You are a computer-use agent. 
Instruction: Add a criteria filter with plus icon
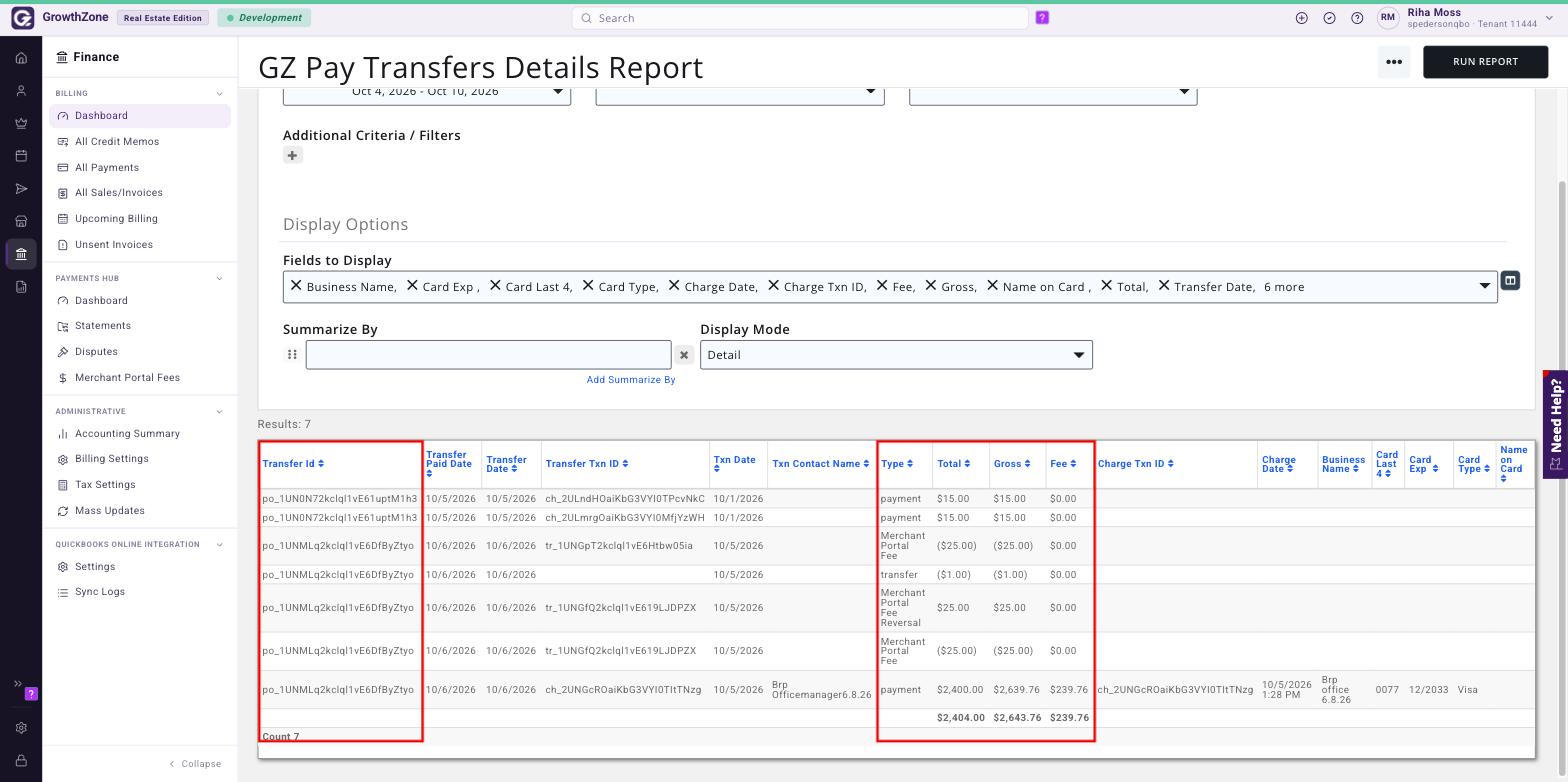click(x=292, y=155)
